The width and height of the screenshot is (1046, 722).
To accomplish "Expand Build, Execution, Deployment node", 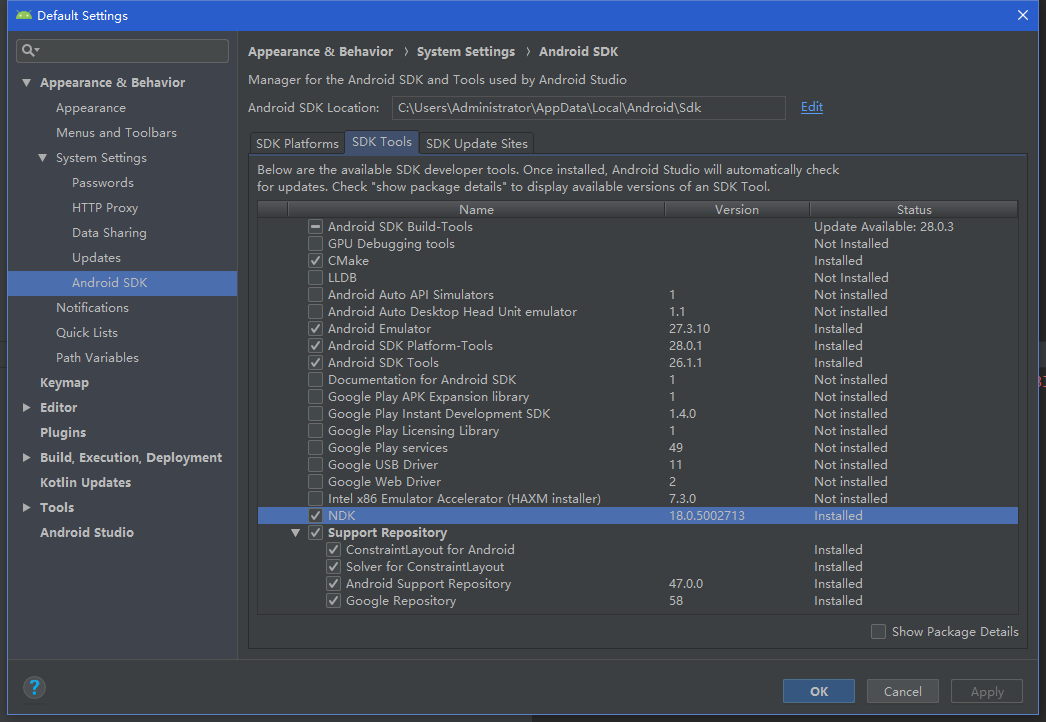I will click(27, 458).
